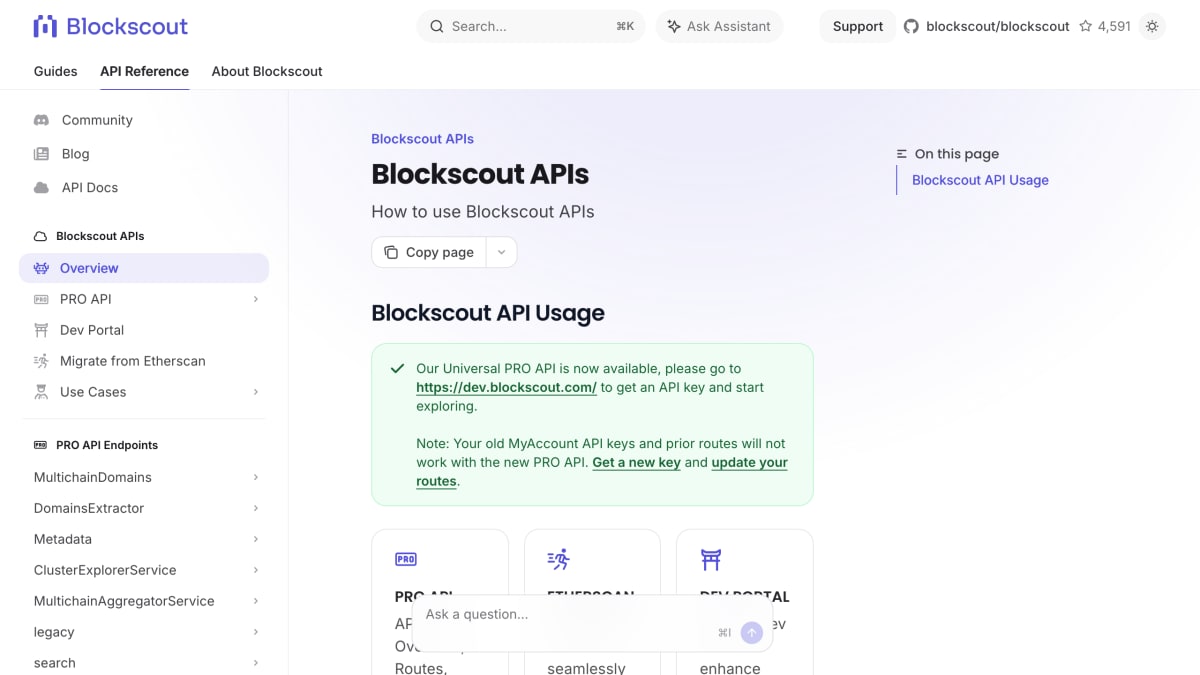
Task: Click the GitHub icon beside blockscout/blockscout
Action: [x=911, y=26]
